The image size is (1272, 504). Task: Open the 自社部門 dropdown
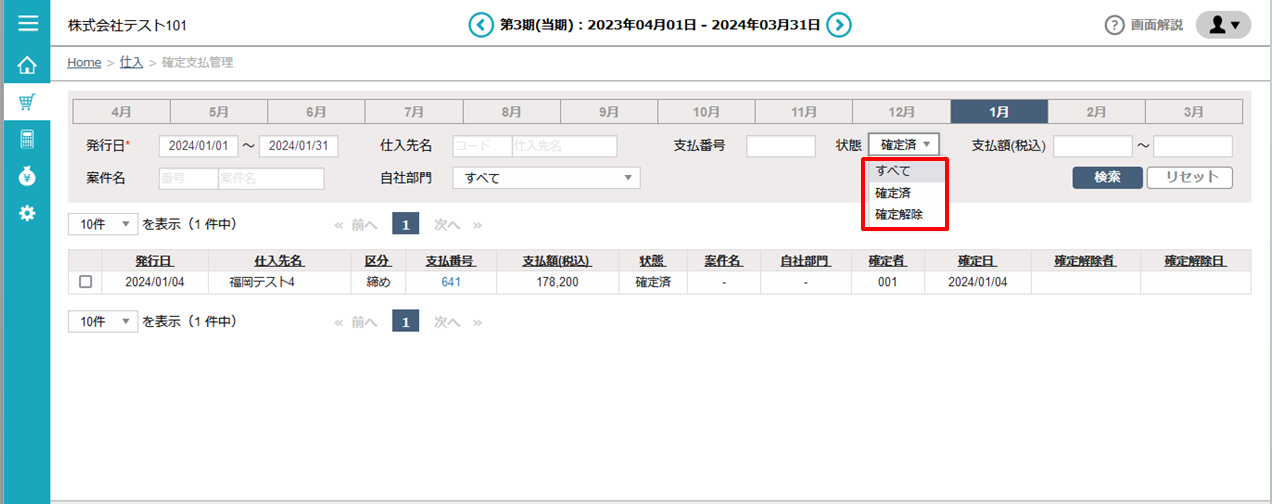pos(546,178)
